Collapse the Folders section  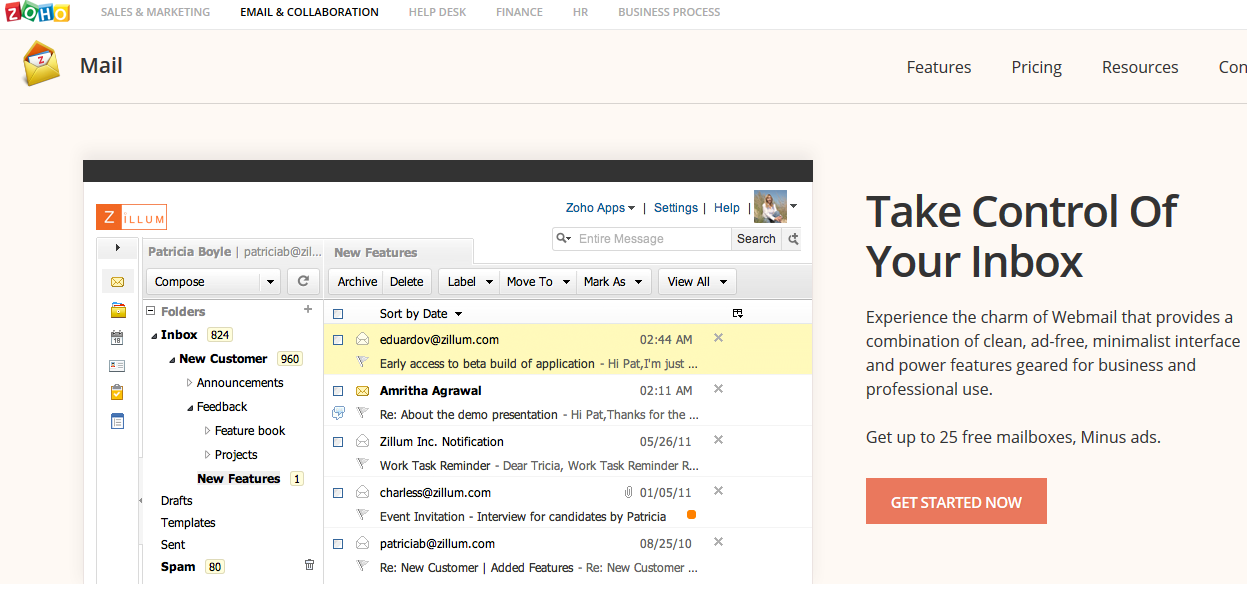click(151, 312)
